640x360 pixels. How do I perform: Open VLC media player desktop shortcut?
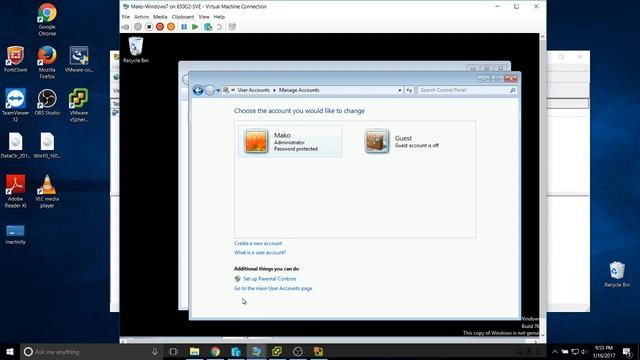click(x=47, y=191)
